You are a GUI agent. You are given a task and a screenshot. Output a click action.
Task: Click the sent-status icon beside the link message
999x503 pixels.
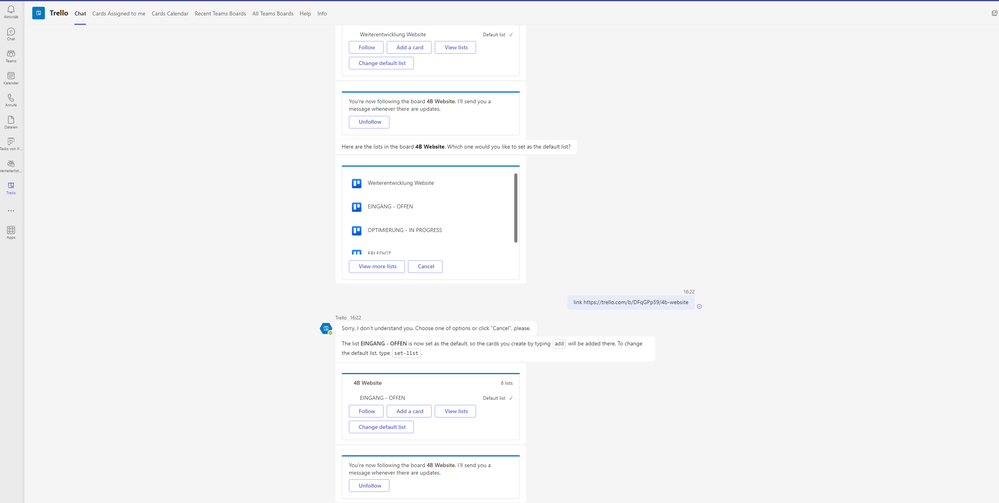(x=699, y=306)
